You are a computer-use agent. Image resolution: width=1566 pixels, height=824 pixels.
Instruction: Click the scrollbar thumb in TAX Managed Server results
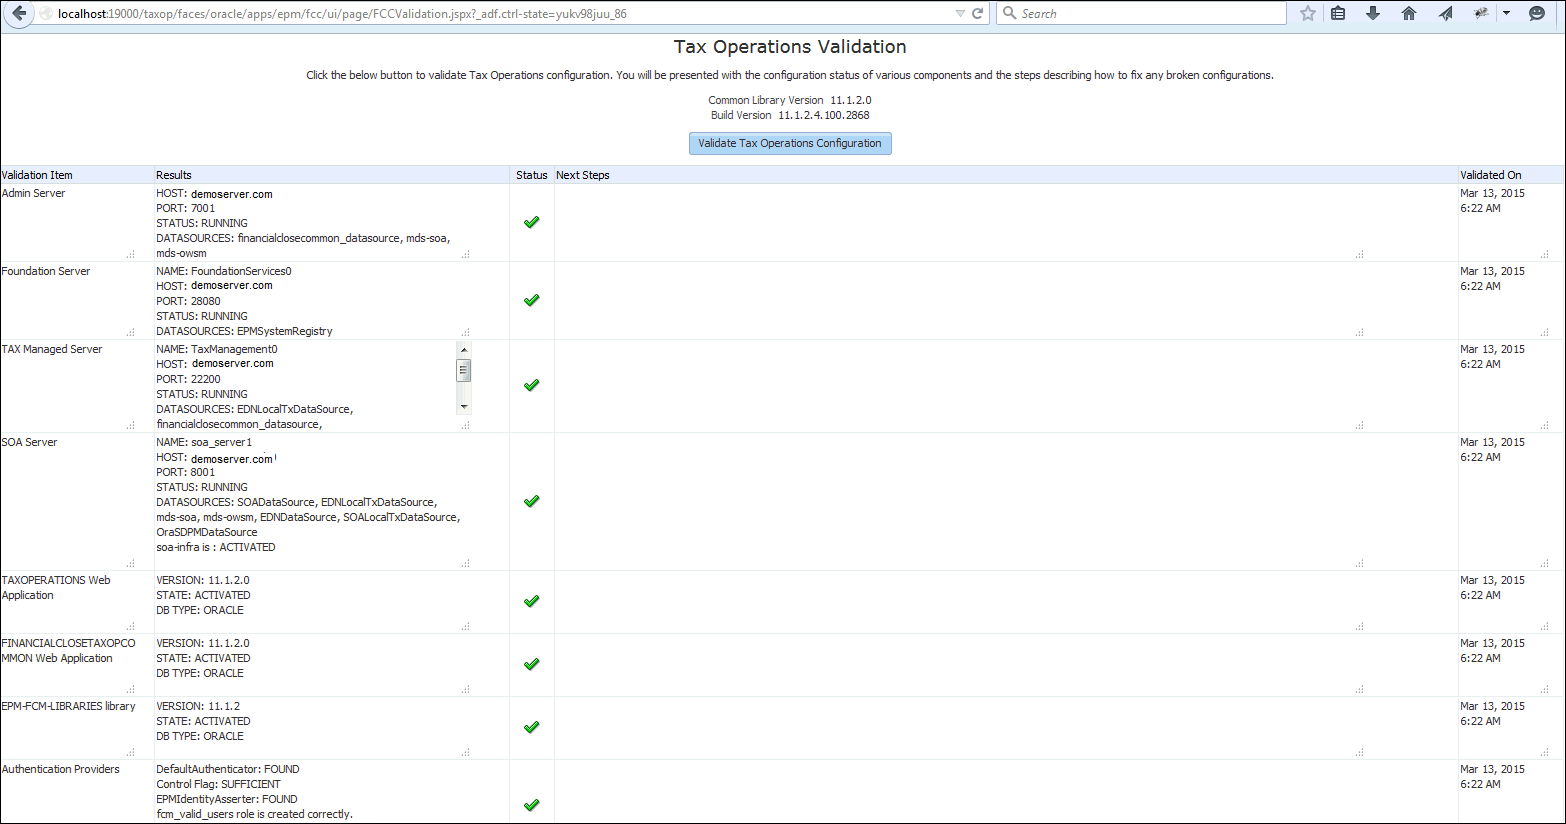tap(464, 371)
